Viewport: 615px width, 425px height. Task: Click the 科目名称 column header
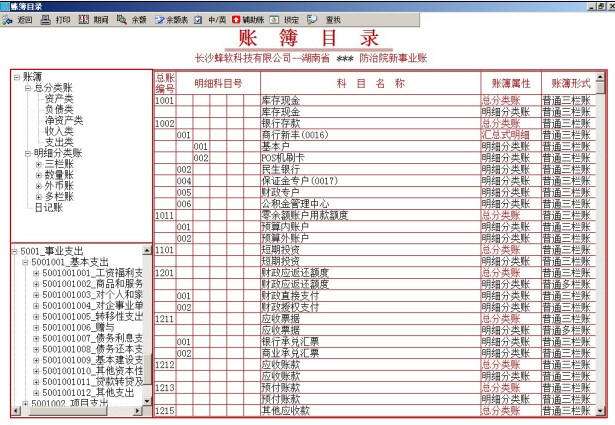(x=371, y=83)
